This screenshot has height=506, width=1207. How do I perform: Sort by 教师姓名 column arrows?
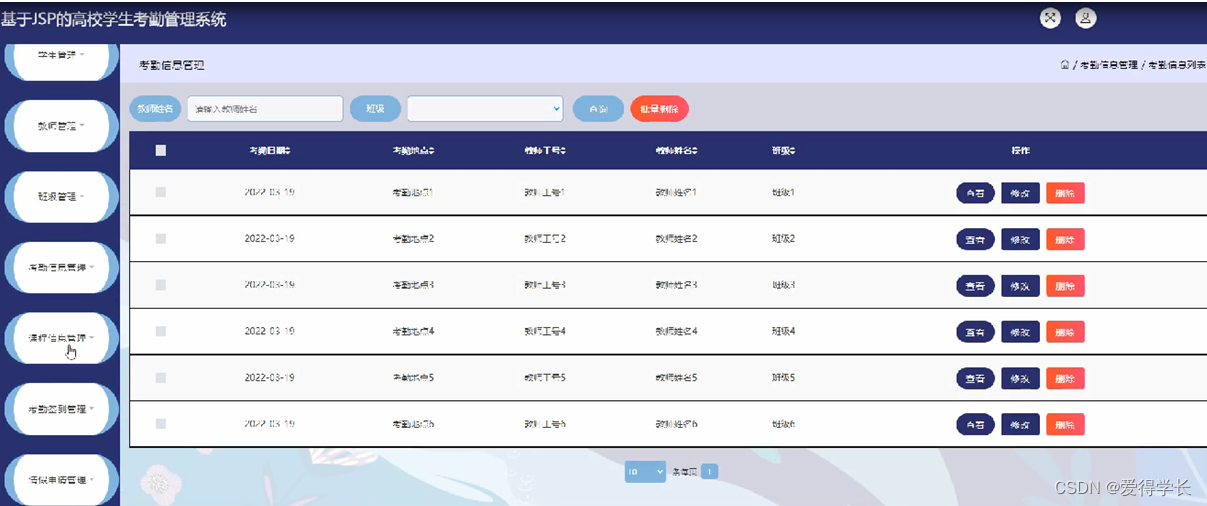pyautogui.click(x=694, y=151)
